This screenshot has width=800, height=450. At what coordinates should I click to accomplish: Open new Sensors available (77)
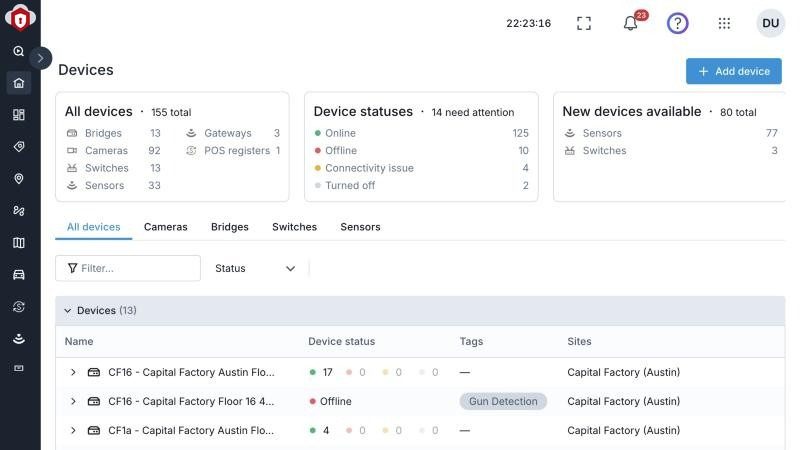pyautogui.click(x=670, y=133)
